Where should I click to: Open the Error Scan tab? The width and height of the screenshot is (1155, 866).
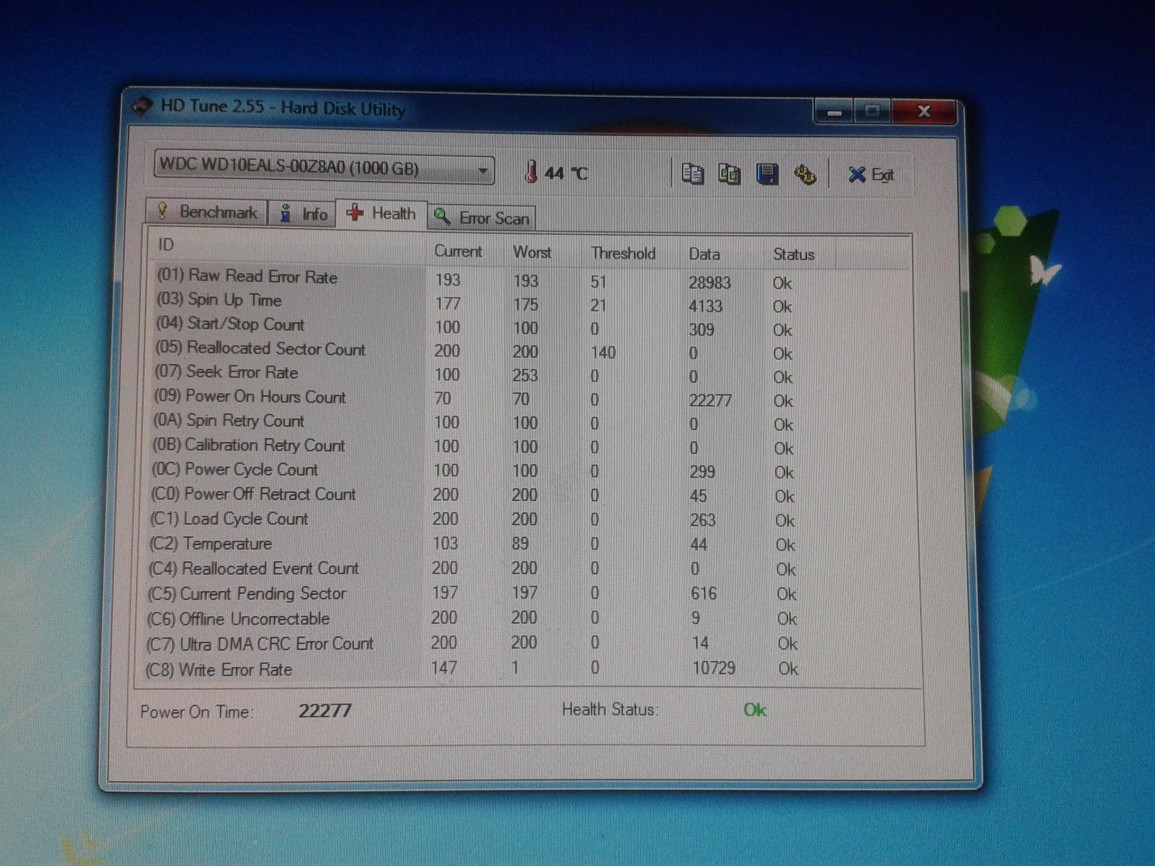coord(482,218)
